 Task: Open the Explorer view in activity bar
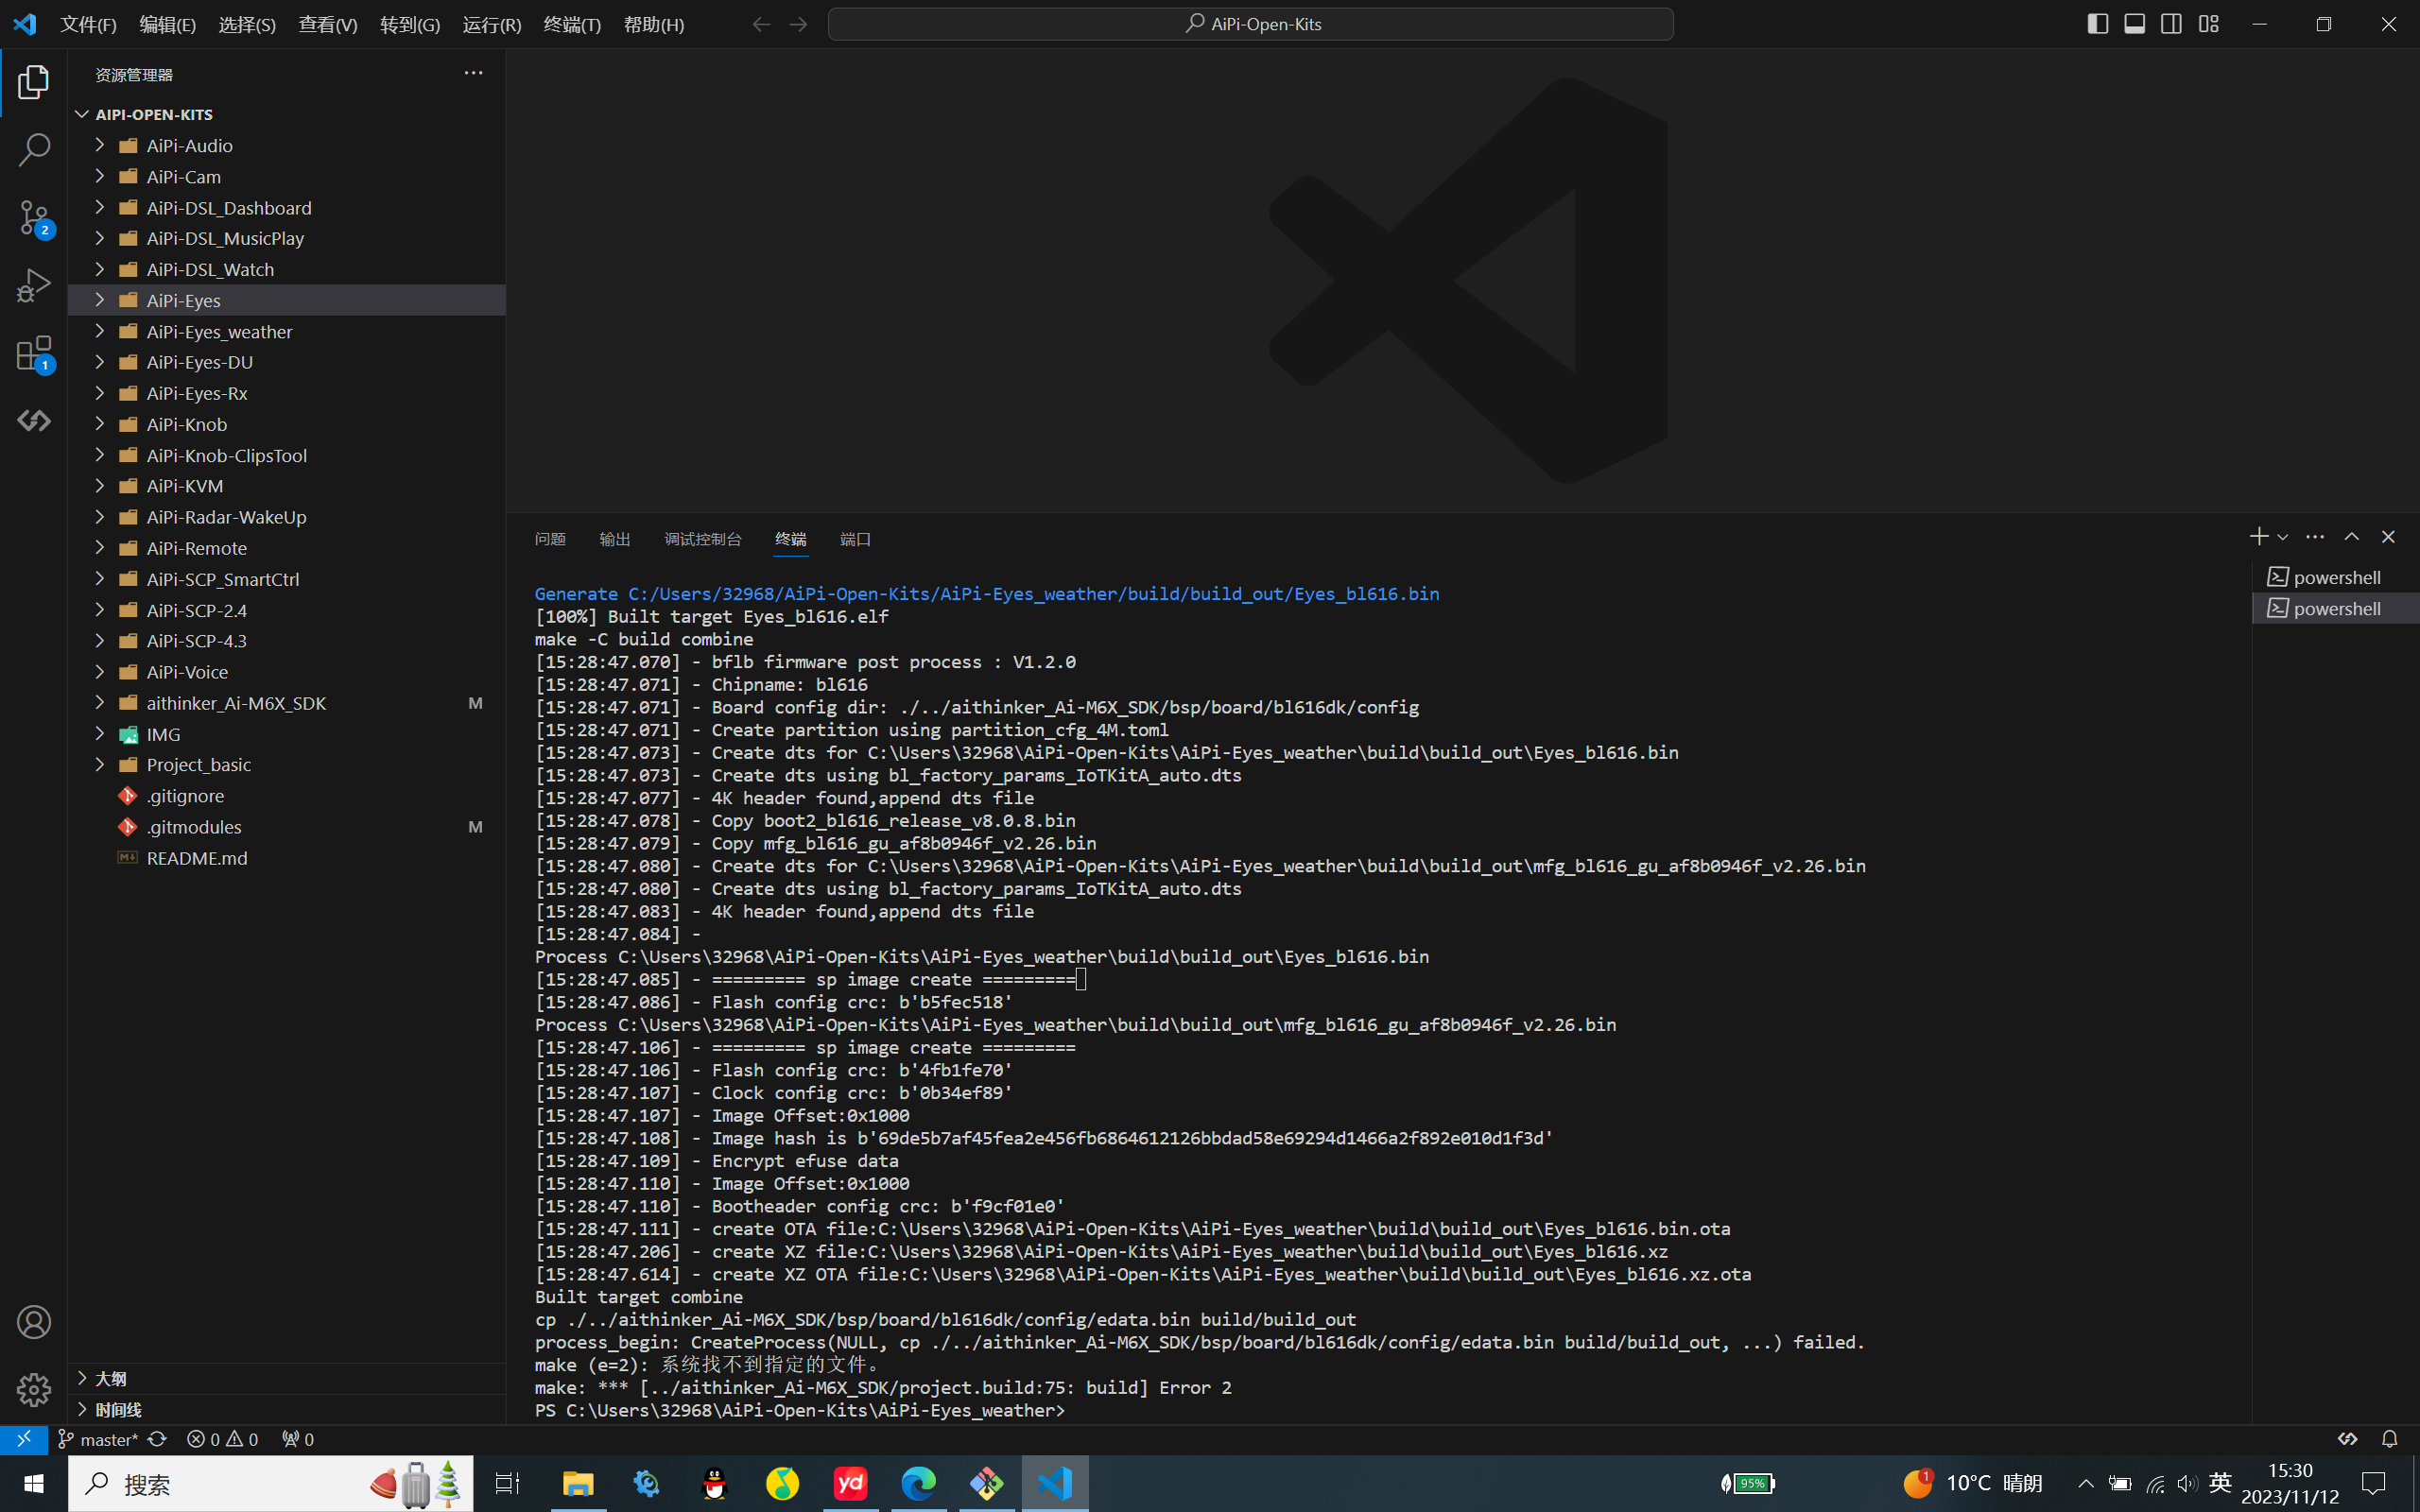[x=33, y=82]
